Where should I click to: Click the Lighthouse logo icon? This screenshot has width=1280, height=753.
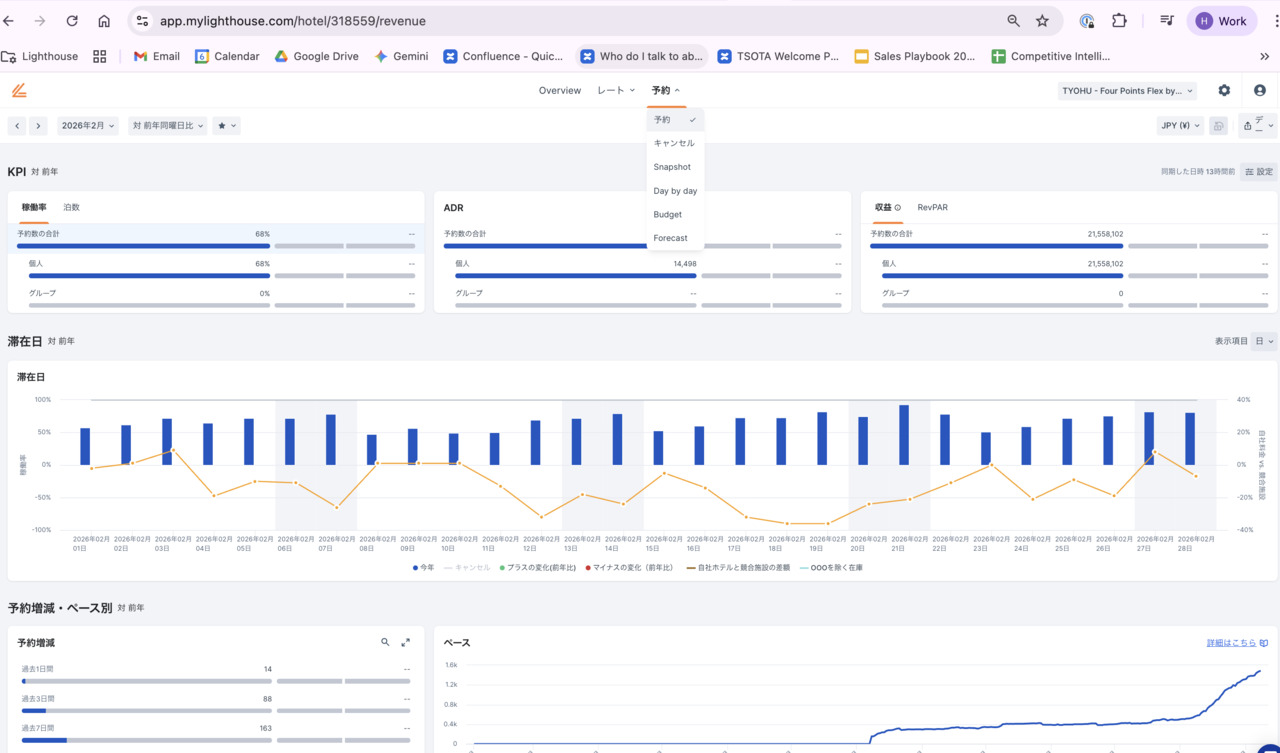[x=19, y=91]
